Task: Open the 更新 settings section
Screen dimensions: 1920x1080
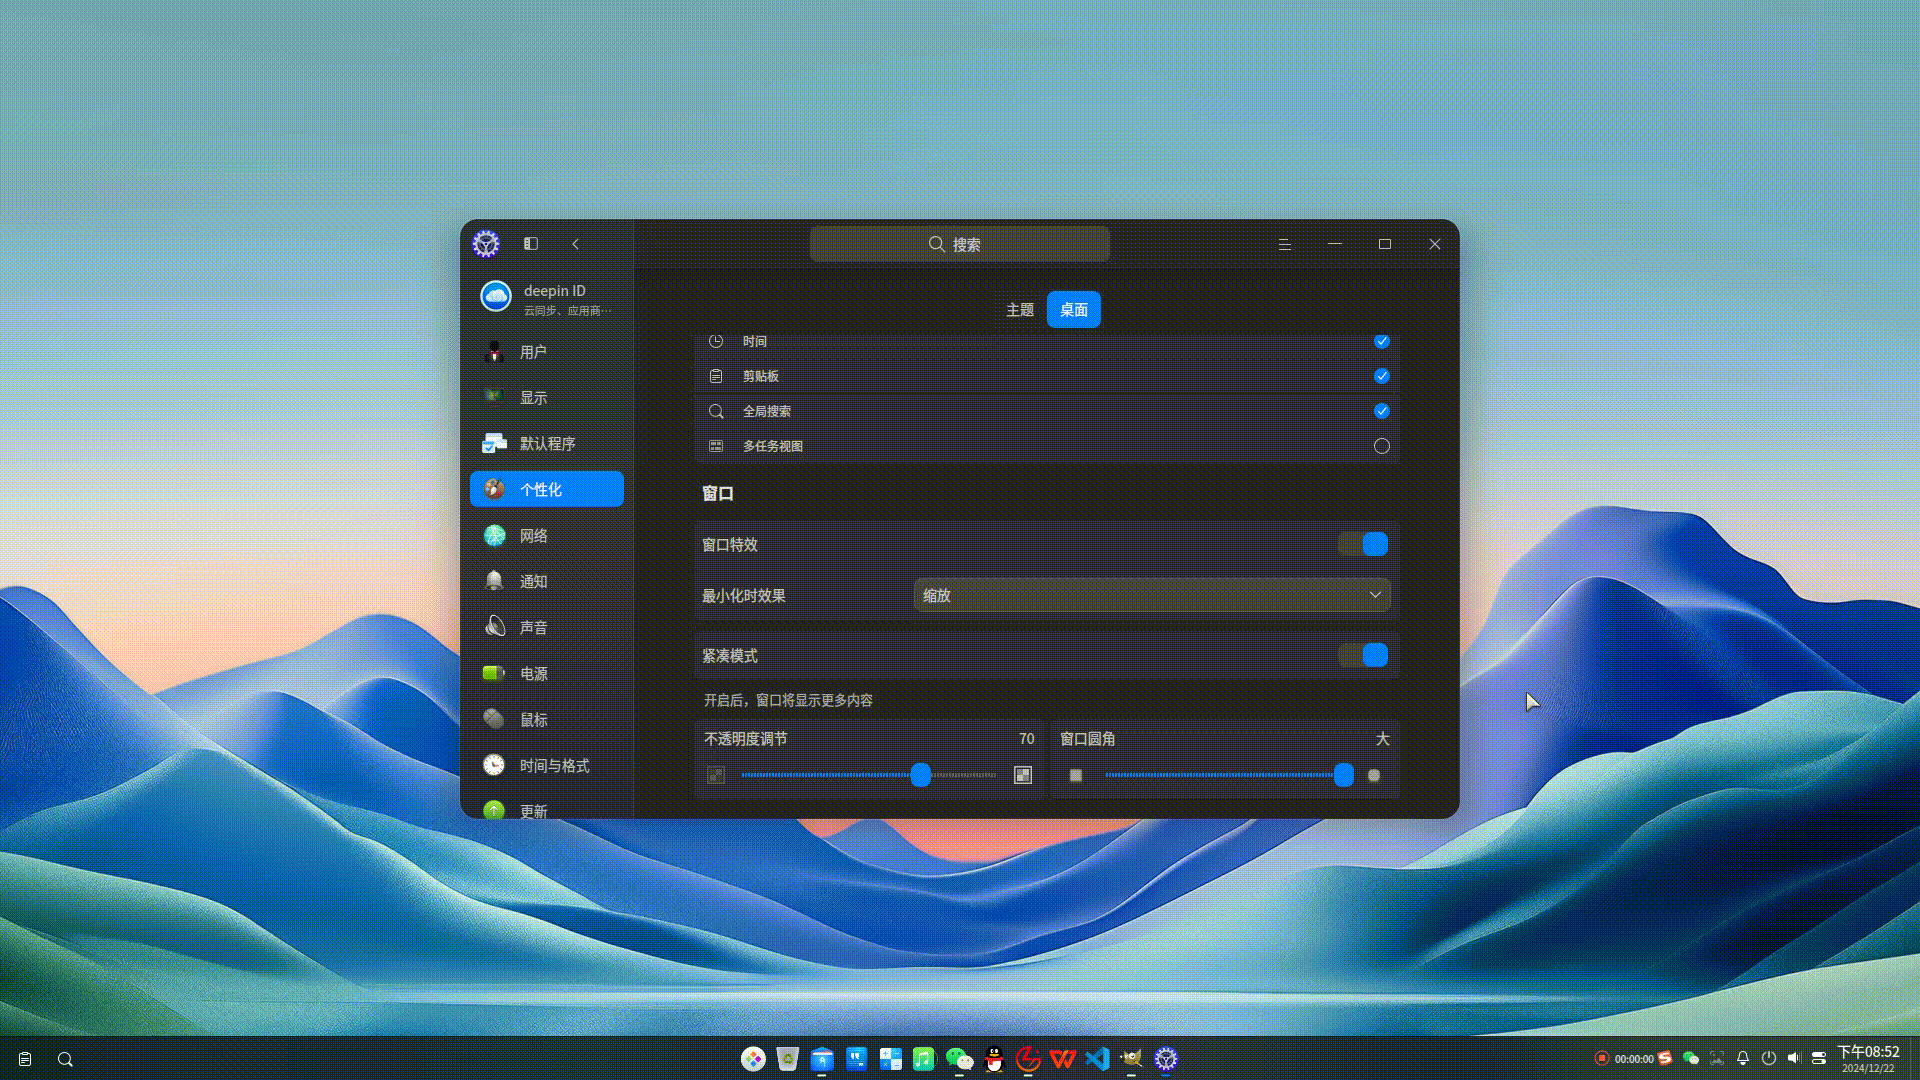Action: click(547, 808)
